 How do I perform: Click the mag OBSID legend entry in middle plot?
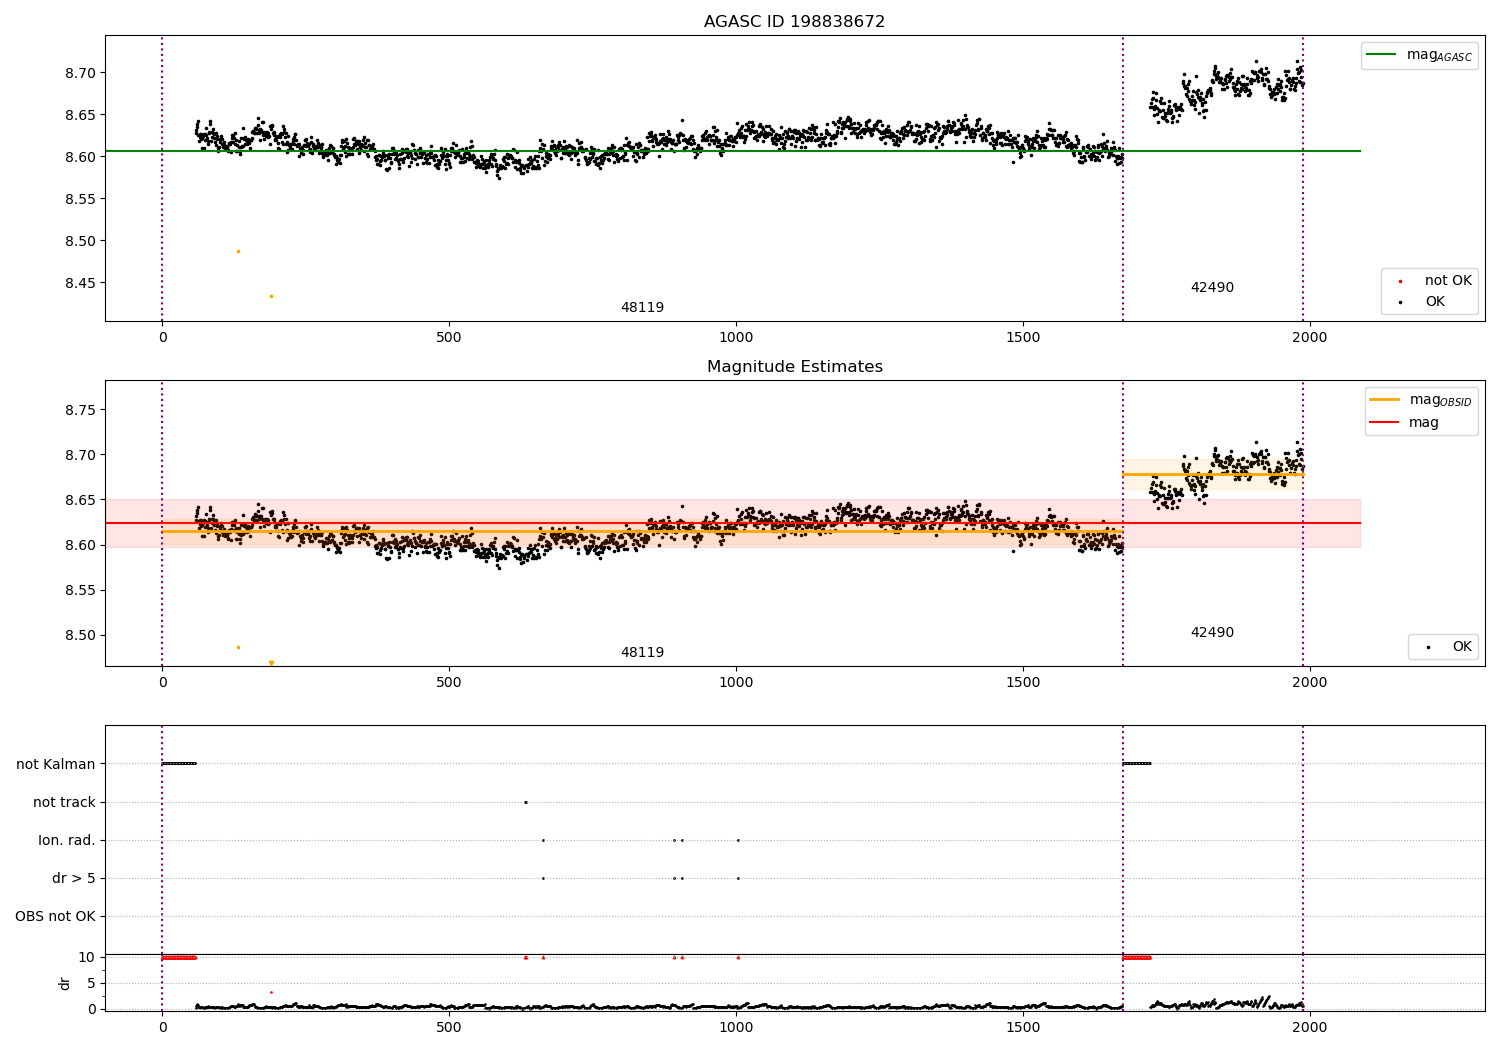1421,400
